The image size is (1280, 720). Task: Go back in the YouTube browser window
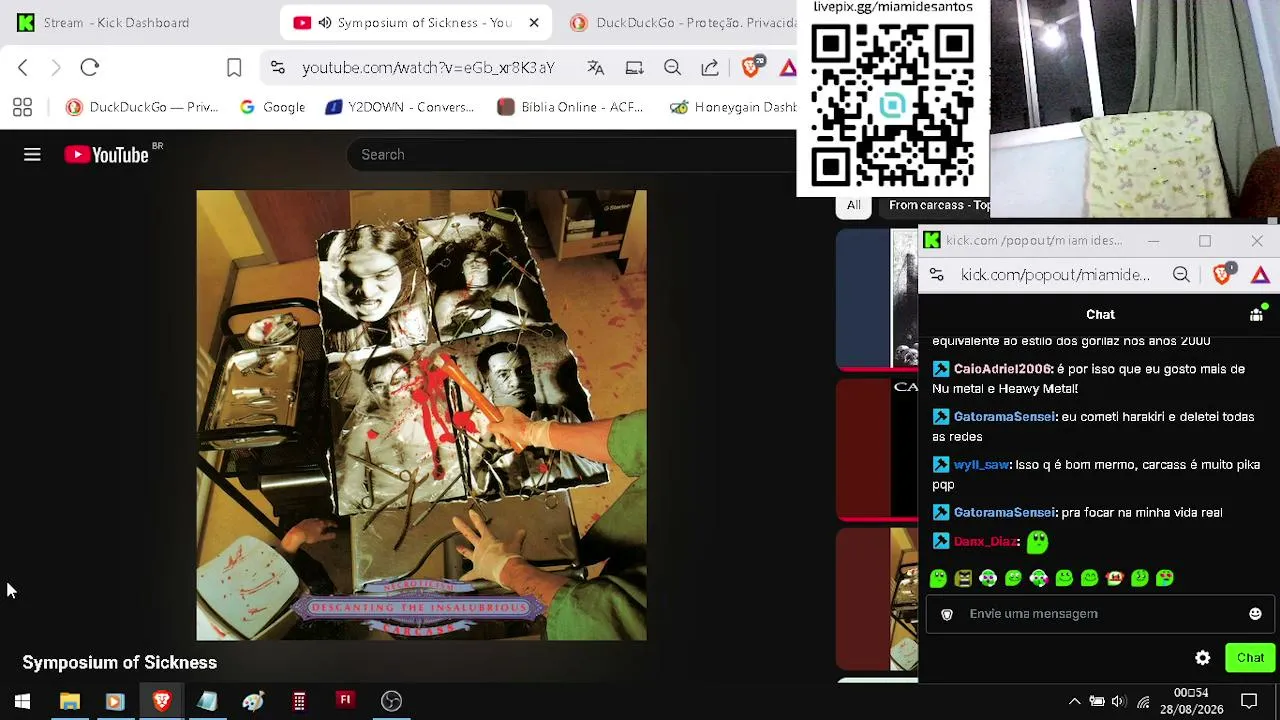pyautogui.click(x=23, y=68)
